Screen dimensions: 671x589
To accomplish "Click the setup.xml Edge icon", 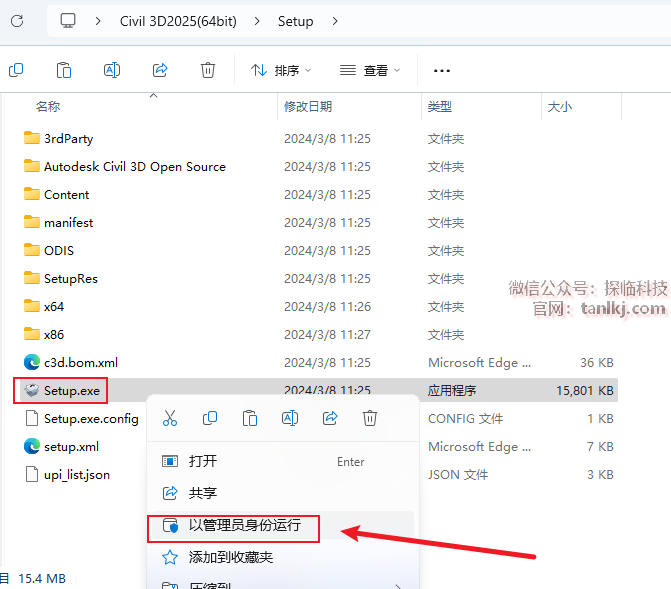I will click(32, 446).
